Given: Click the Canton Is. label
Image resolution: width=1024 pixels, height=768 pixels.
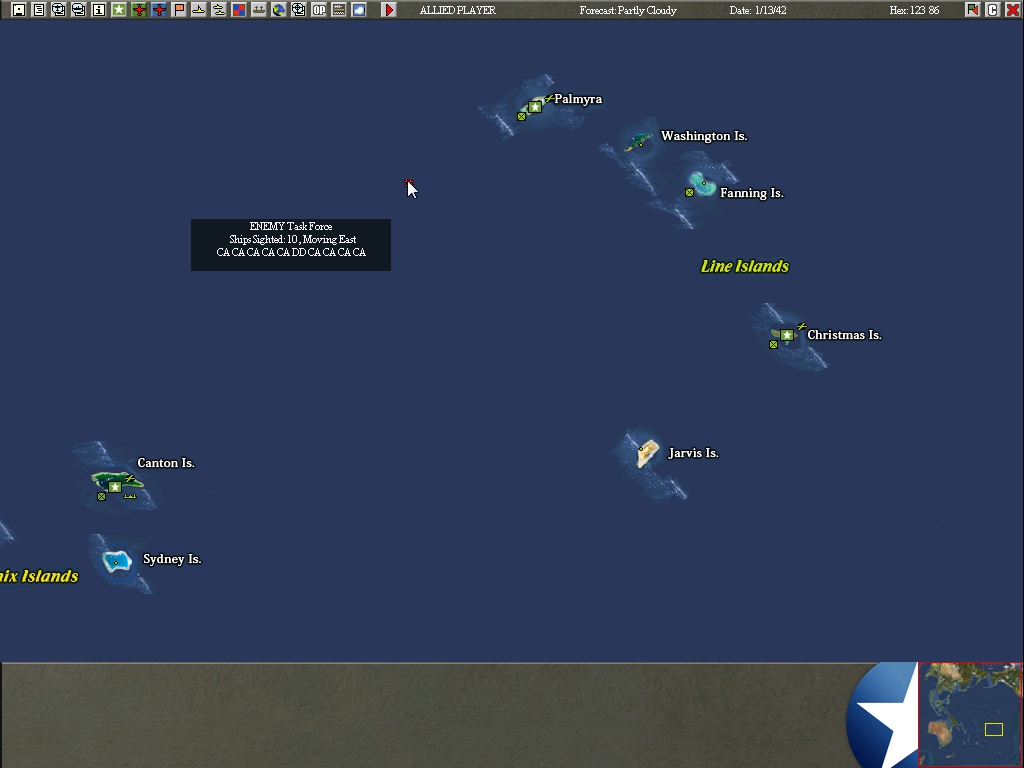Looking at the screenshot, I should click(x=166, y=463).
